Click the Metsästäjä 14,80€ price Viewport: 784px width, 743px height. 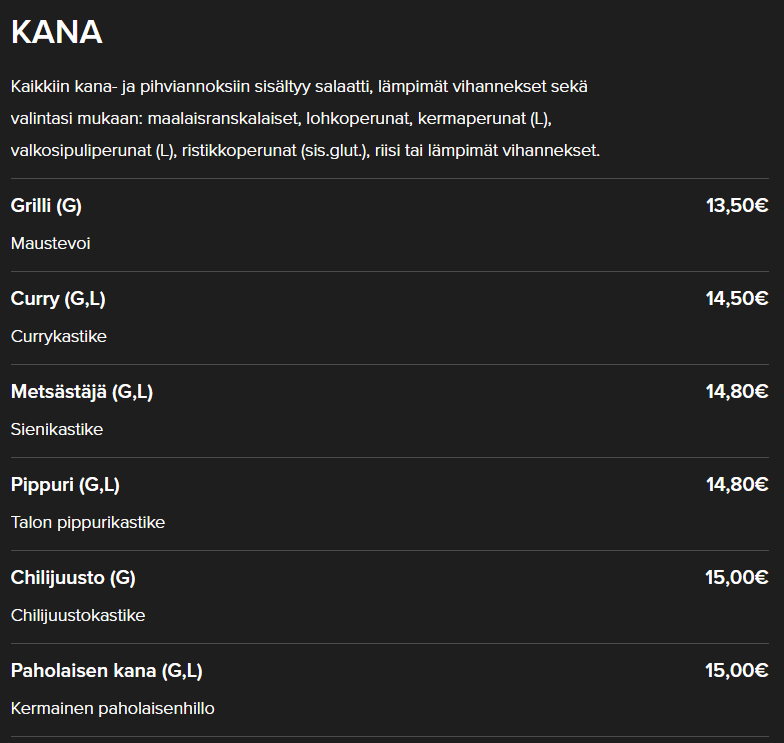tap(737, 392)
